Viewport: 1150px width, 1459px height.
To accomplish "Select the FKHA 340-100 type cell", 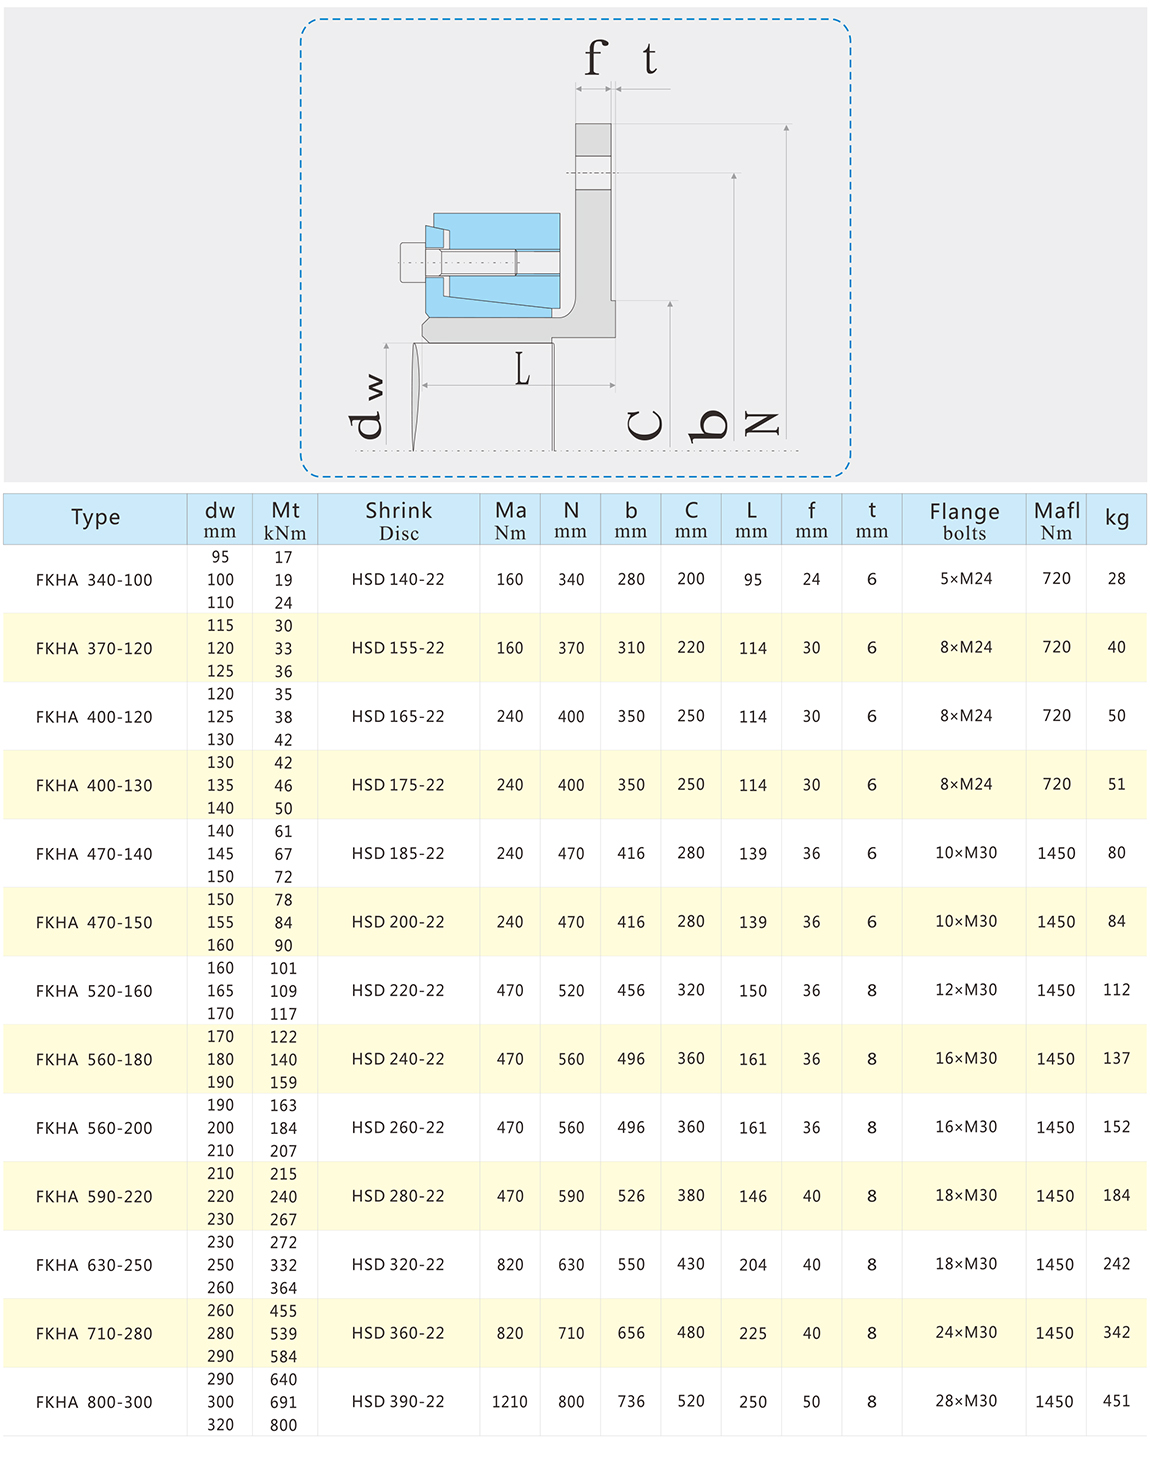I will (94, 580).
